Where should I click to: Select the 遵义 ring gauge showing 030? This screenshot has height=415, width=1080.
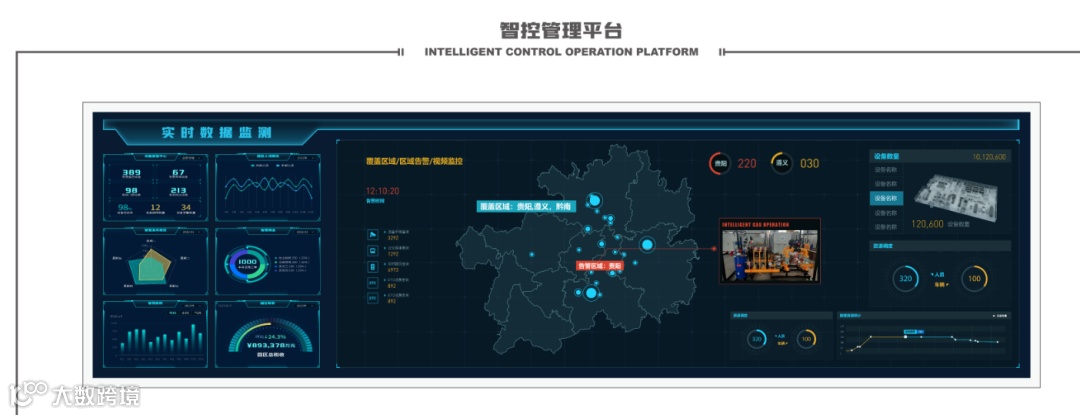coord(781,163)
